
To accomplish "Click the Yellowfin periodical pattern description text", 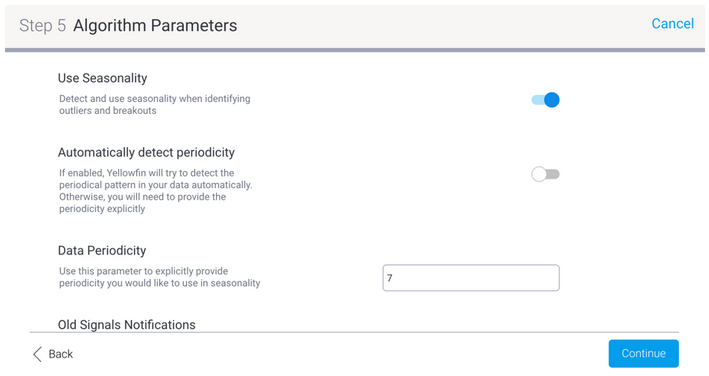I will [x=156, y=191].
